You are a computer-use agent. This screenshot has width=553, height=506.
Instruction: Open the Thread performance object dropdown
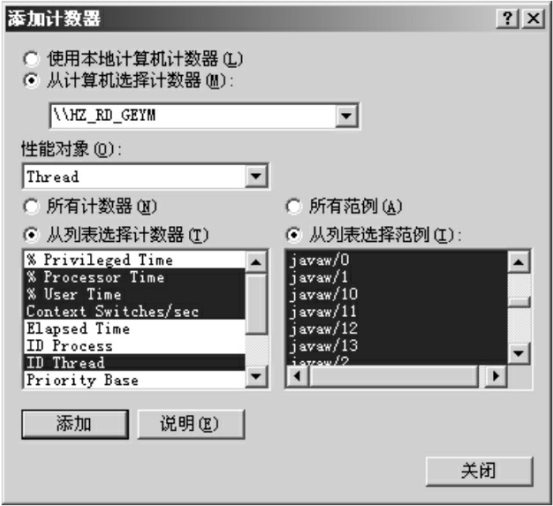256,176
